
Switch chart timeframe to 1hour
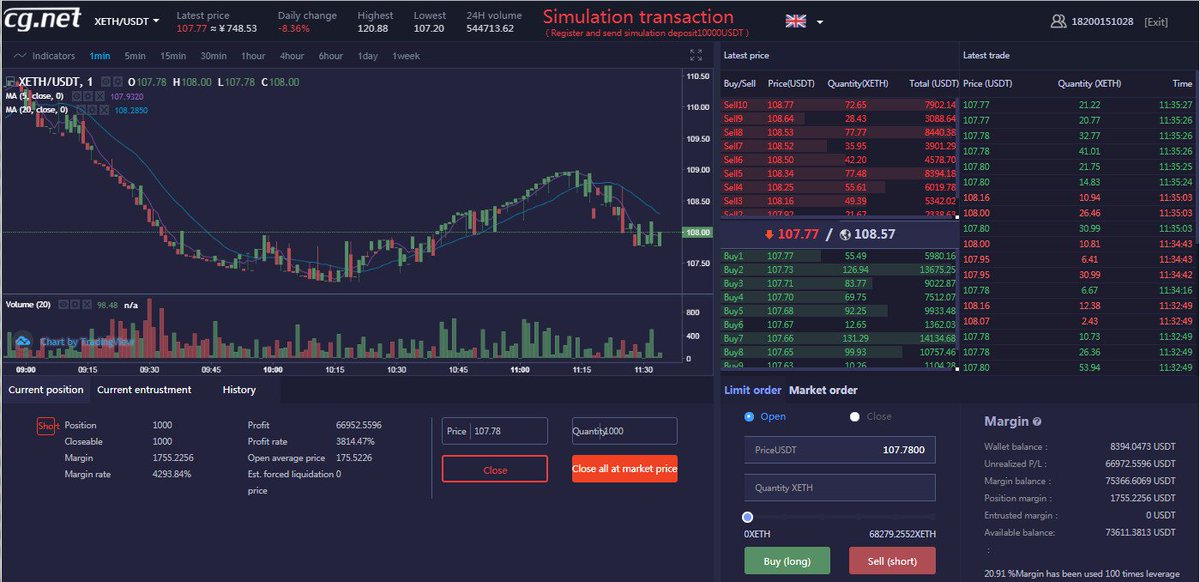tap(253, 56)
